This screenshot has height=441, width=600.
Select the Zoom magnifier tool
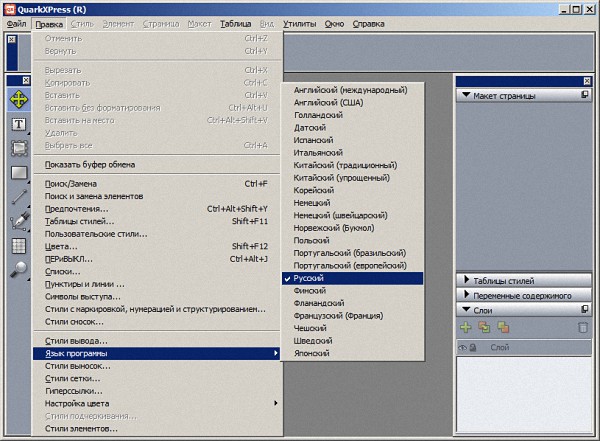point(18,268)
